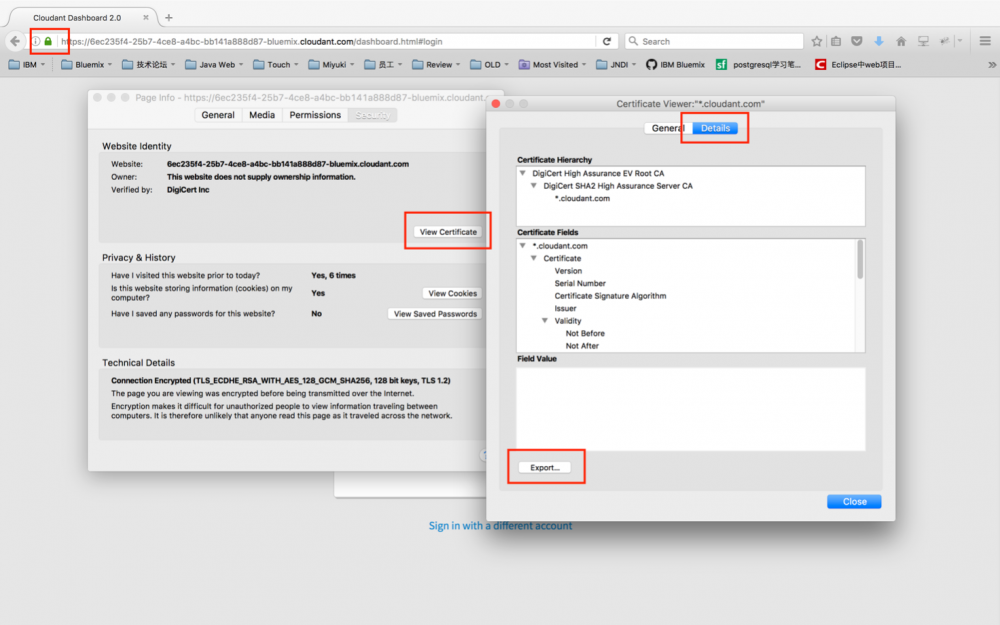Screen dimensions: 1000x625
Task: Open the Eclipse中web项目 bookmark
Action: pyautogui.click(x=858, y=64)
